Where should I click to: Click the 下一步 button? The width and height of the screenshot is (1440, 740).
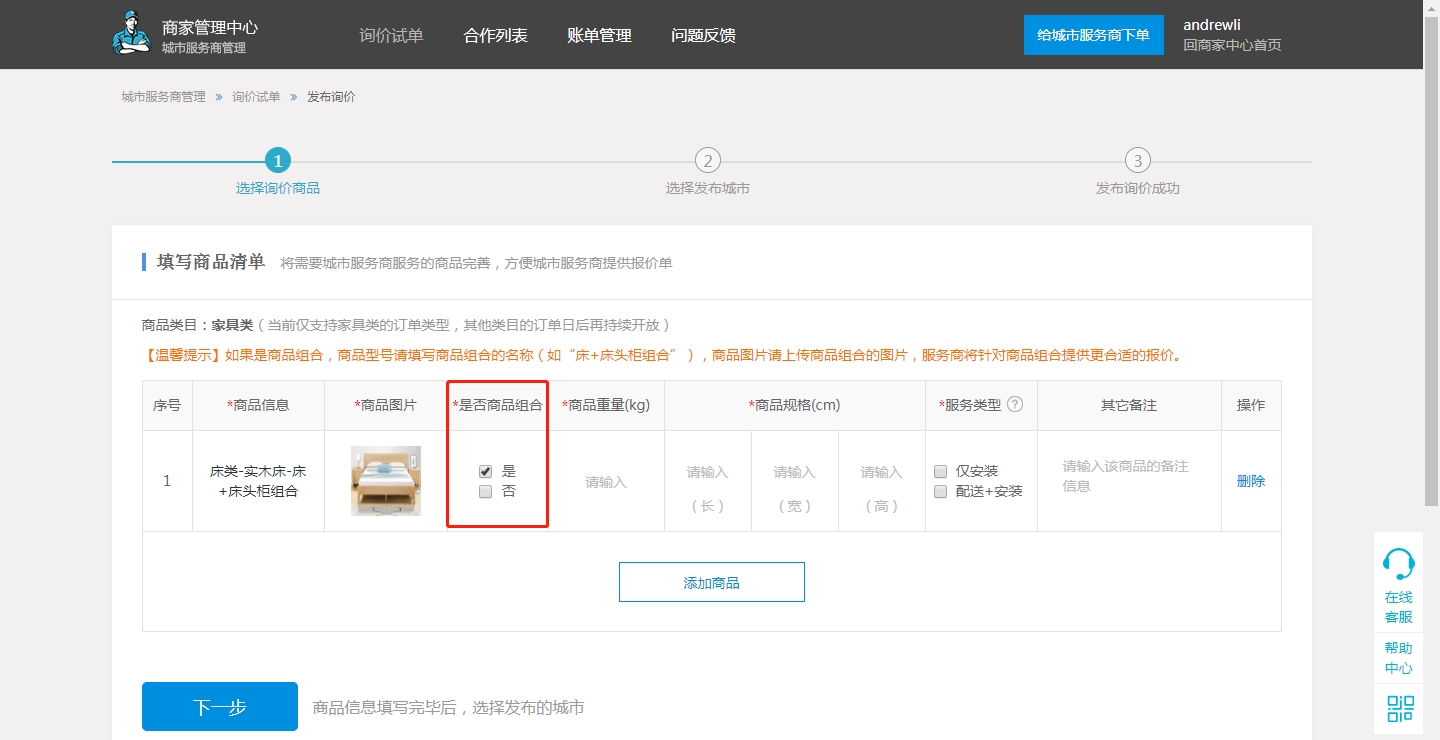pos(220,707)
